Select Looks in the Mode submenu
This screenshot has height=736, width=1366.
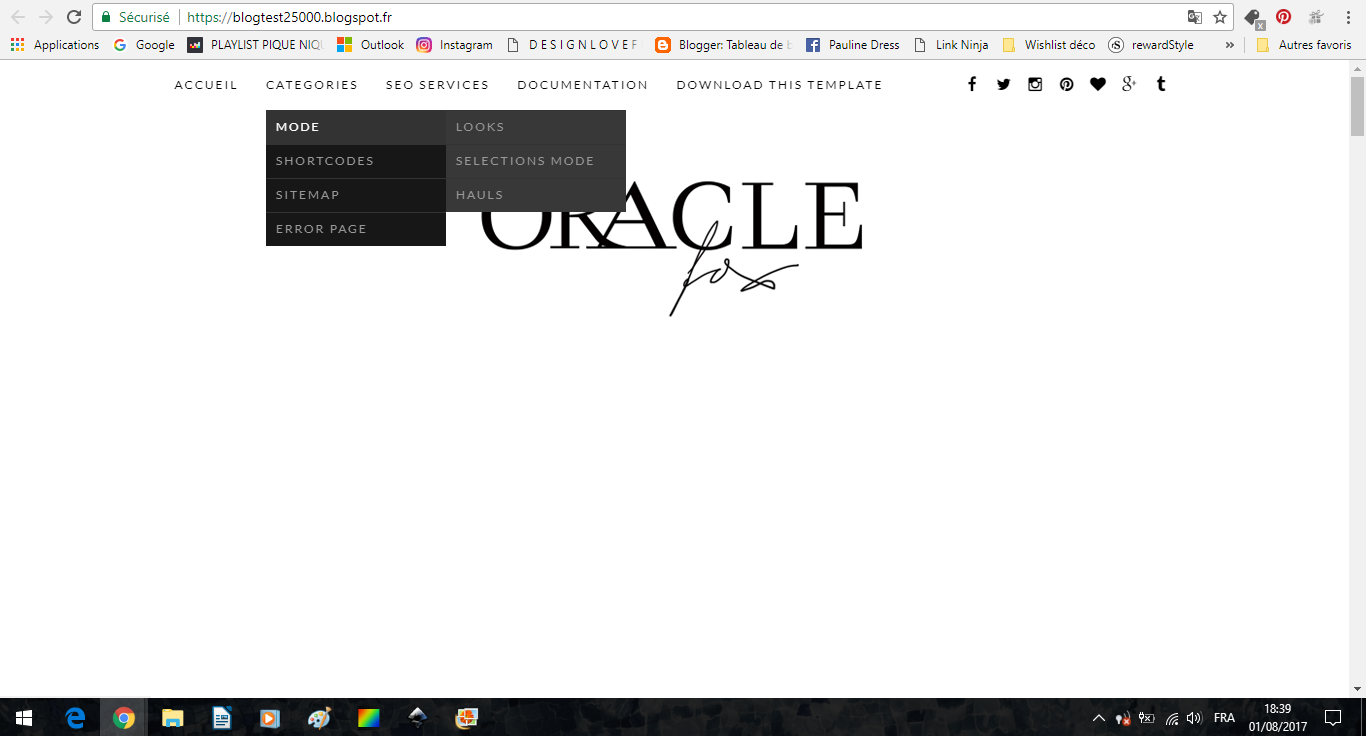(x=480, y=127)
